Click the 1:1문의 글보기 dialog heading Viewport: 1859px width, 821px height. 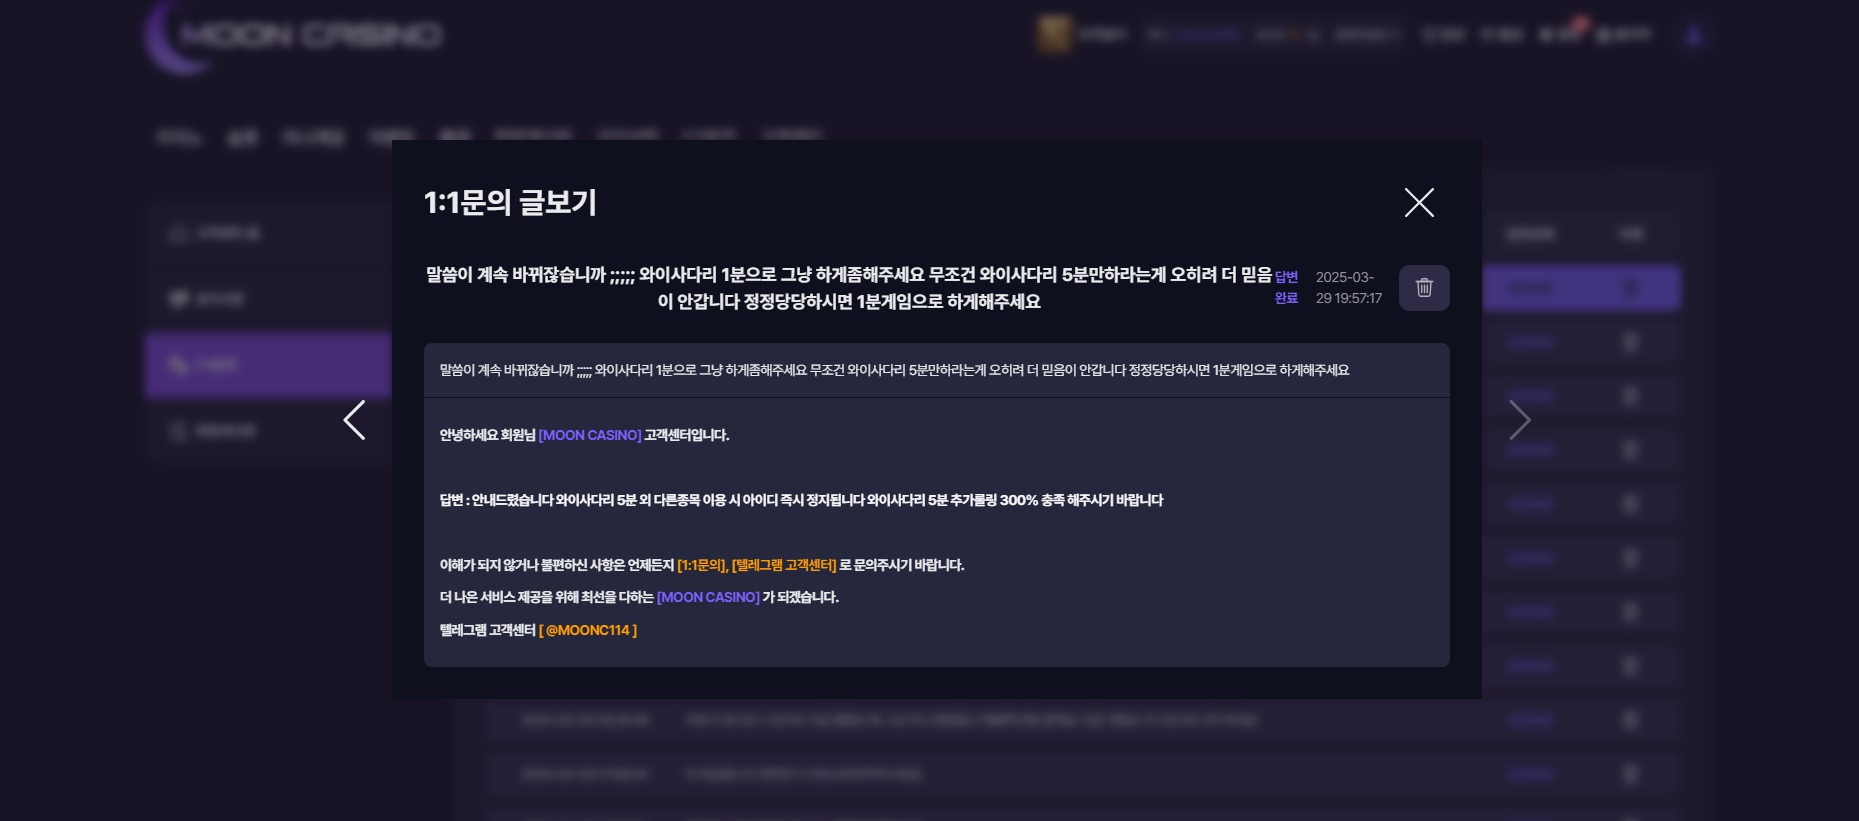pyautogui.click(x=510, y=203)
